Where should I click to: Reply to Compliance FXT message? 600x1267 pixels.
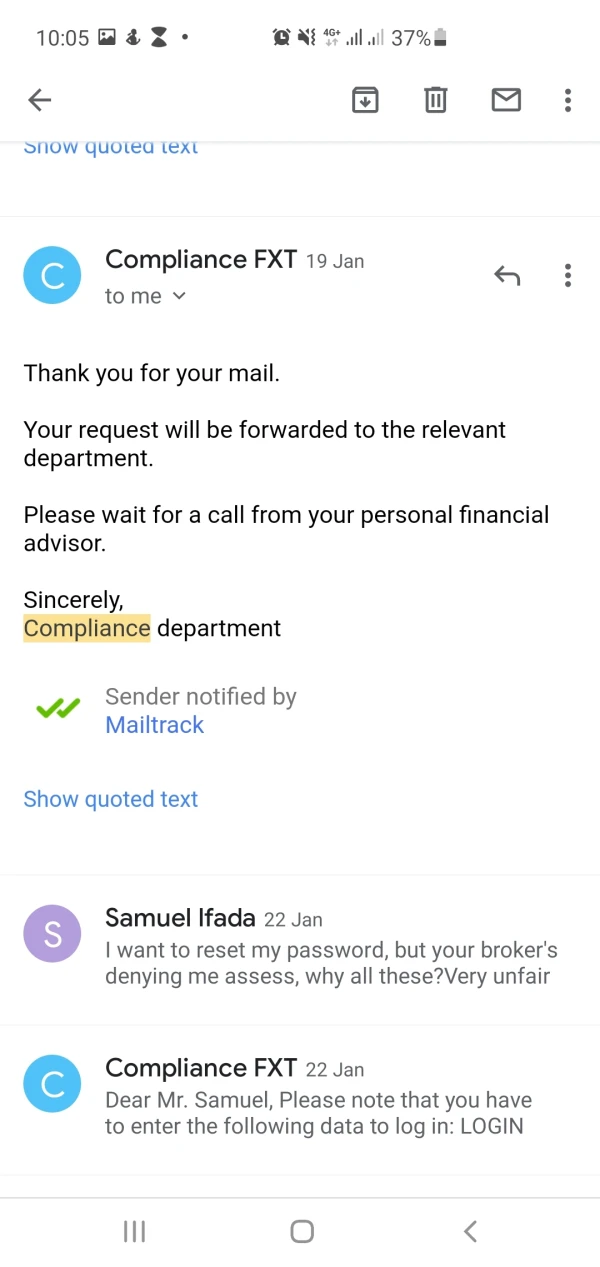click(x=507, y=276)
